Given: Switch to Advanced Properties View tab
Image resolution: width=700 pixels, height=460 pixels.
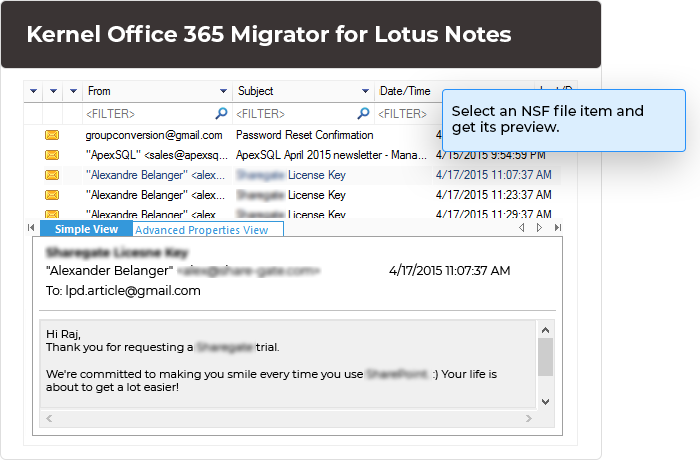Looking at the screenshot, I should click(x=208, y=230).
